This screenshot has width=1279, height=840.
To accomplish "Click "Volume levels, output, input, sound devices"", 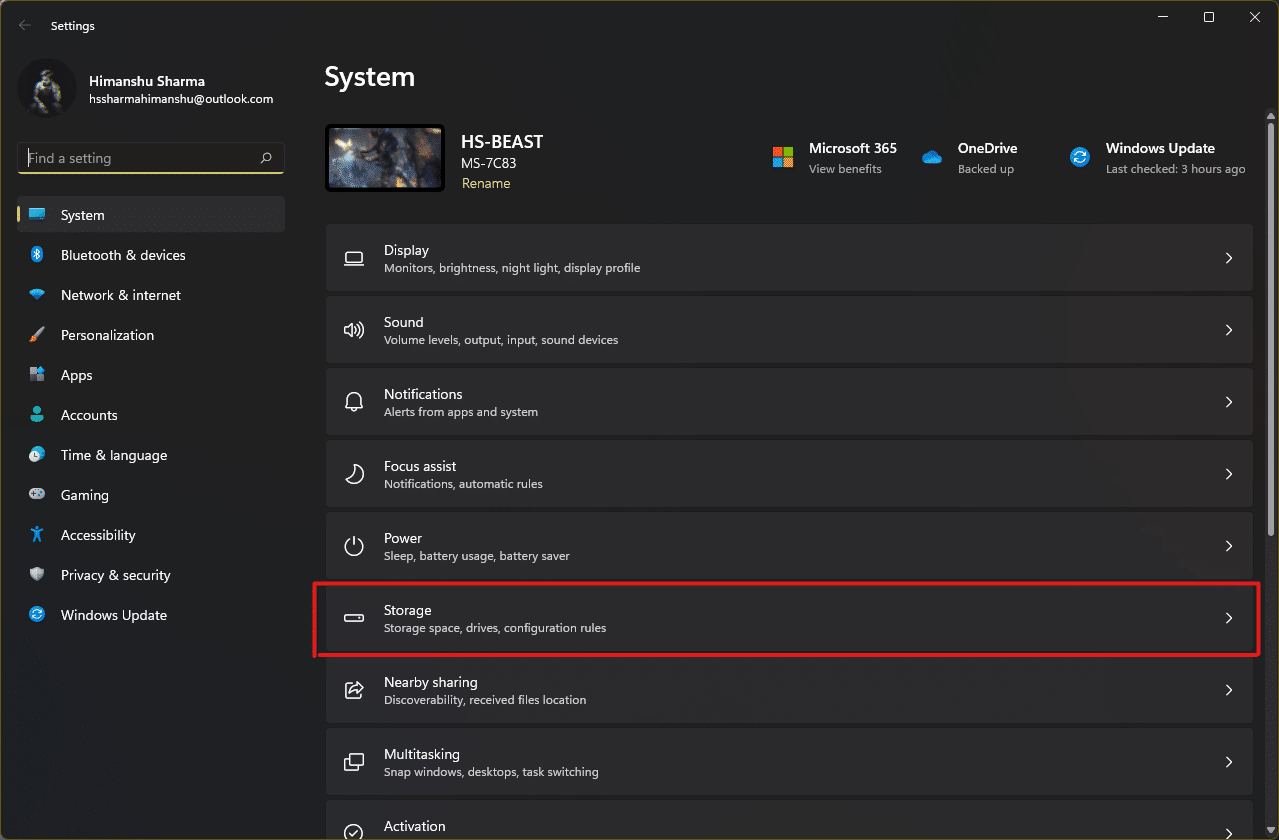I will [501, 340].
